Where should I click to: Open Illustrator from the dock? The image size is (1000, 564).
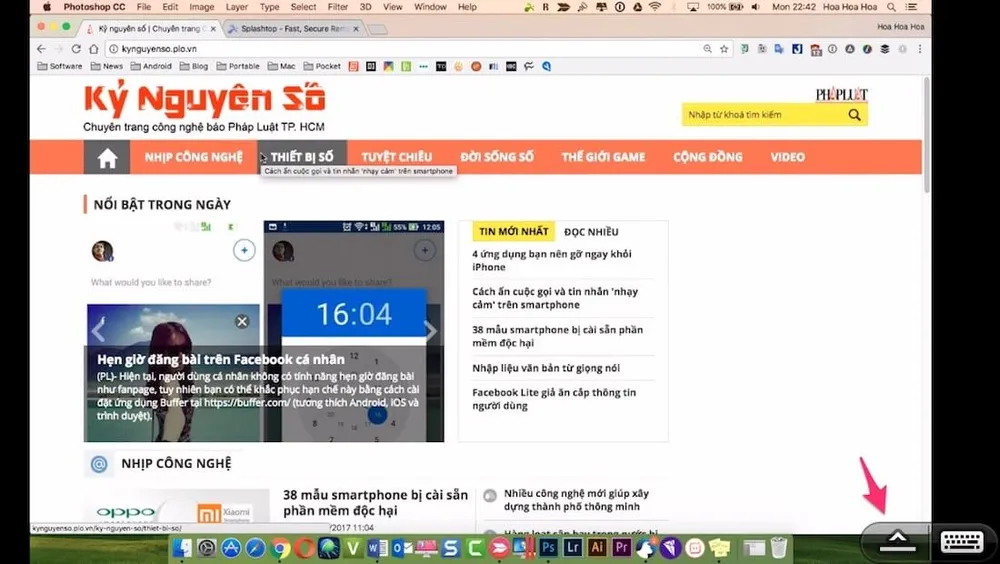[x=597, y=548]
